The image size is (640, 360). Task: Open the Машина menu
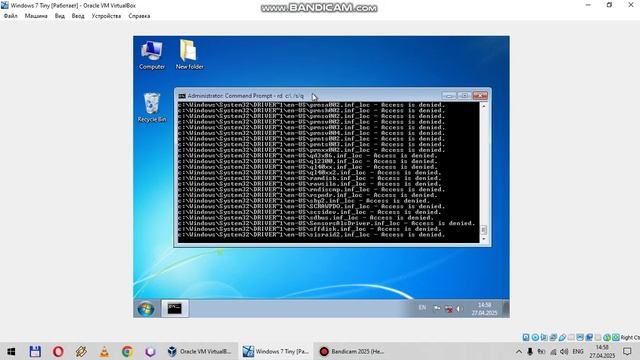[36, 16]
